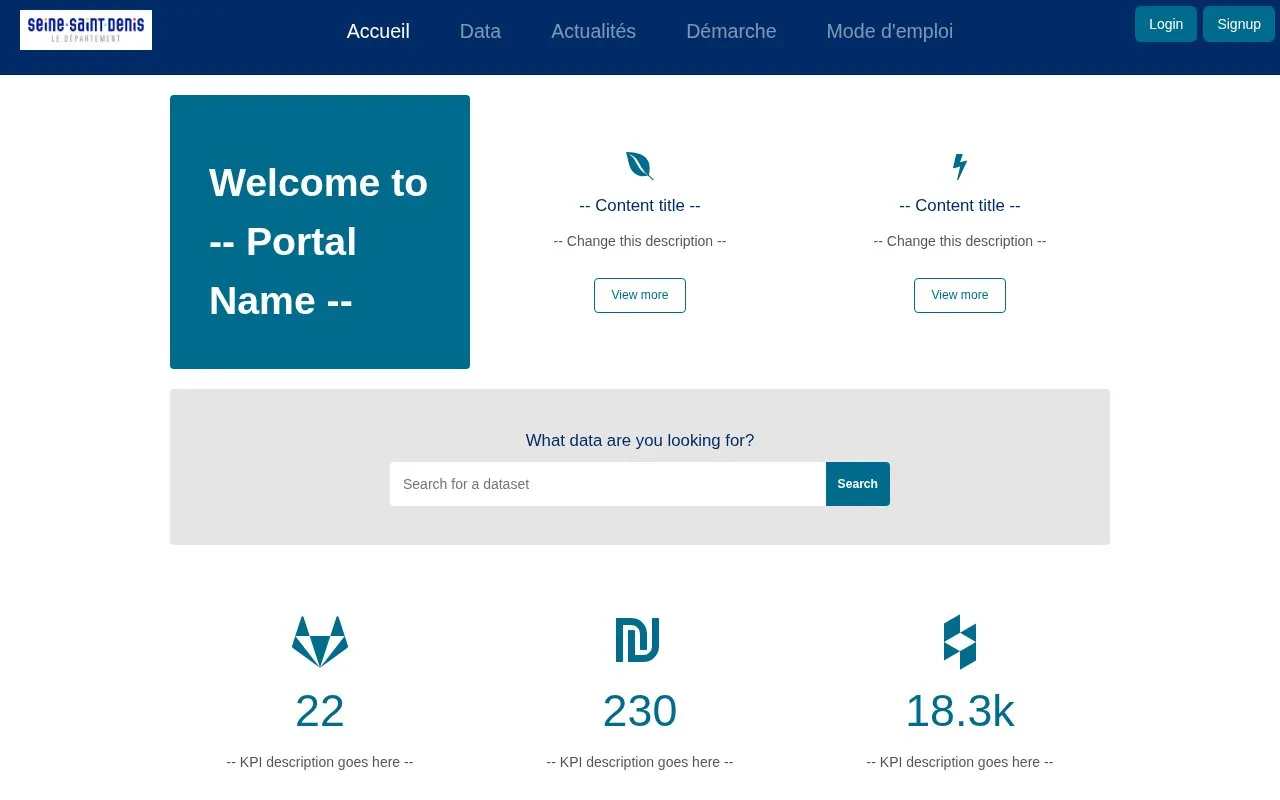Click the Signup button
The height and width of the screenshot is (800, 1280).
1239,24
